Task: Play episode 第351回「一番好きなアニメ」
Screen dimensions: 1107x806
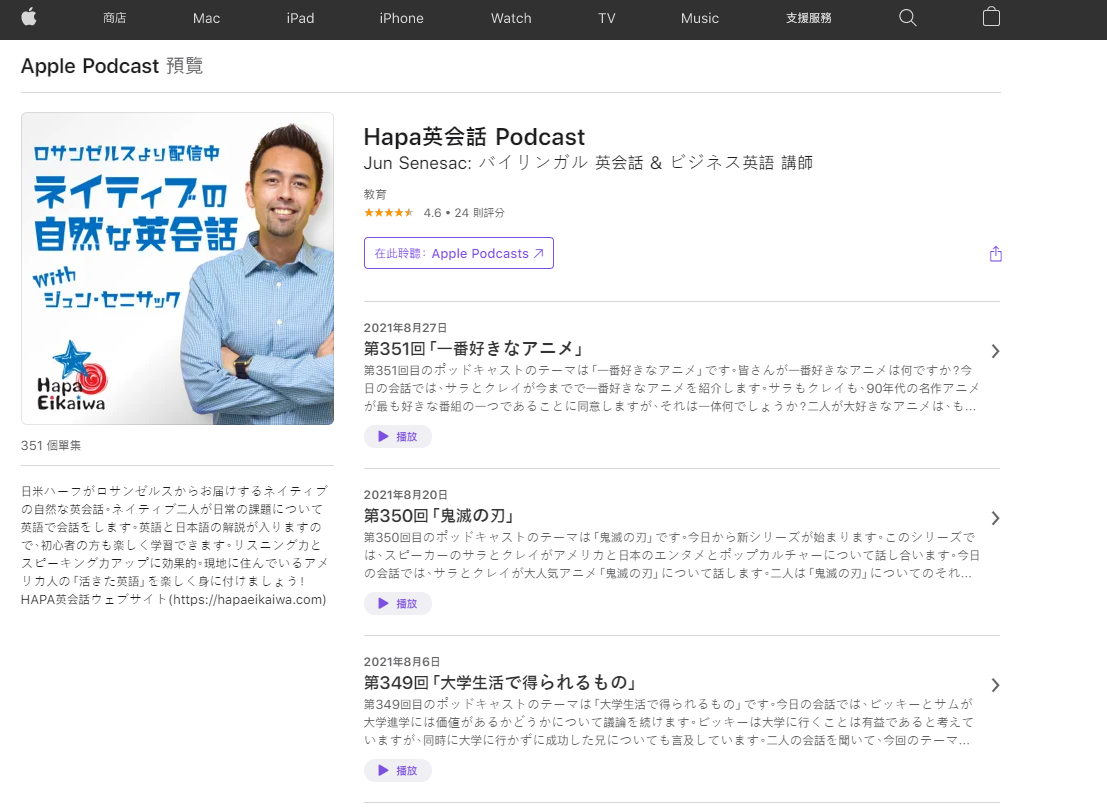Action: click(x=397, y=436)
